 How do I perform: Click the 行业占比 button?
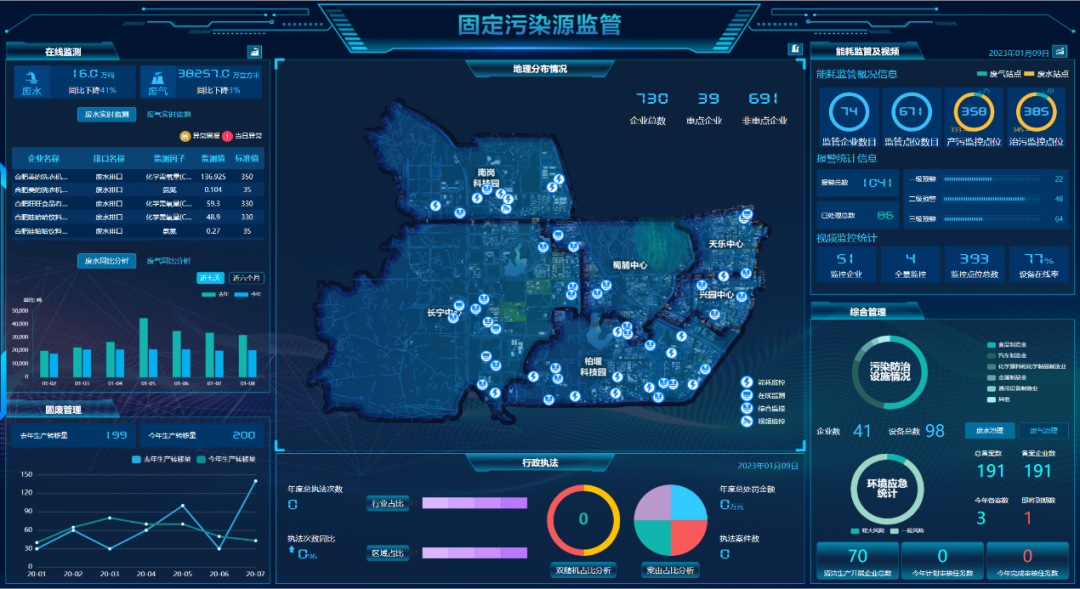[388, 503]
